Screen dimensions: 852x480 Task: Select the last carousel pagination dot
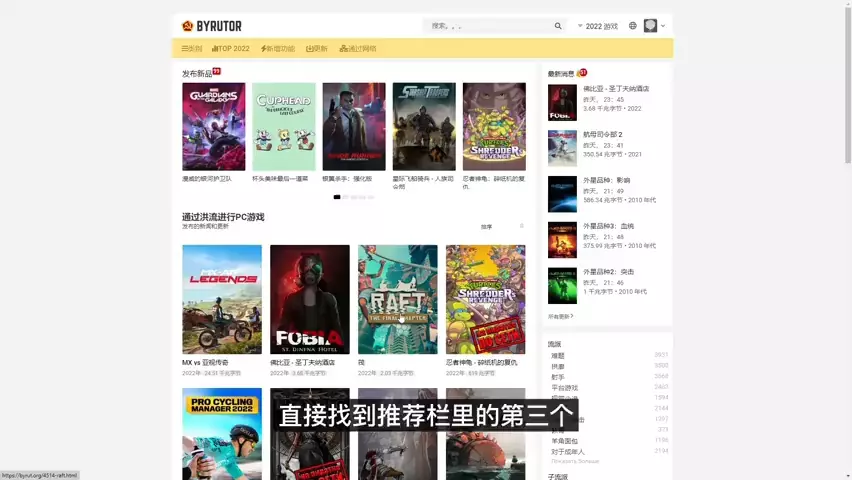(371, 197)
